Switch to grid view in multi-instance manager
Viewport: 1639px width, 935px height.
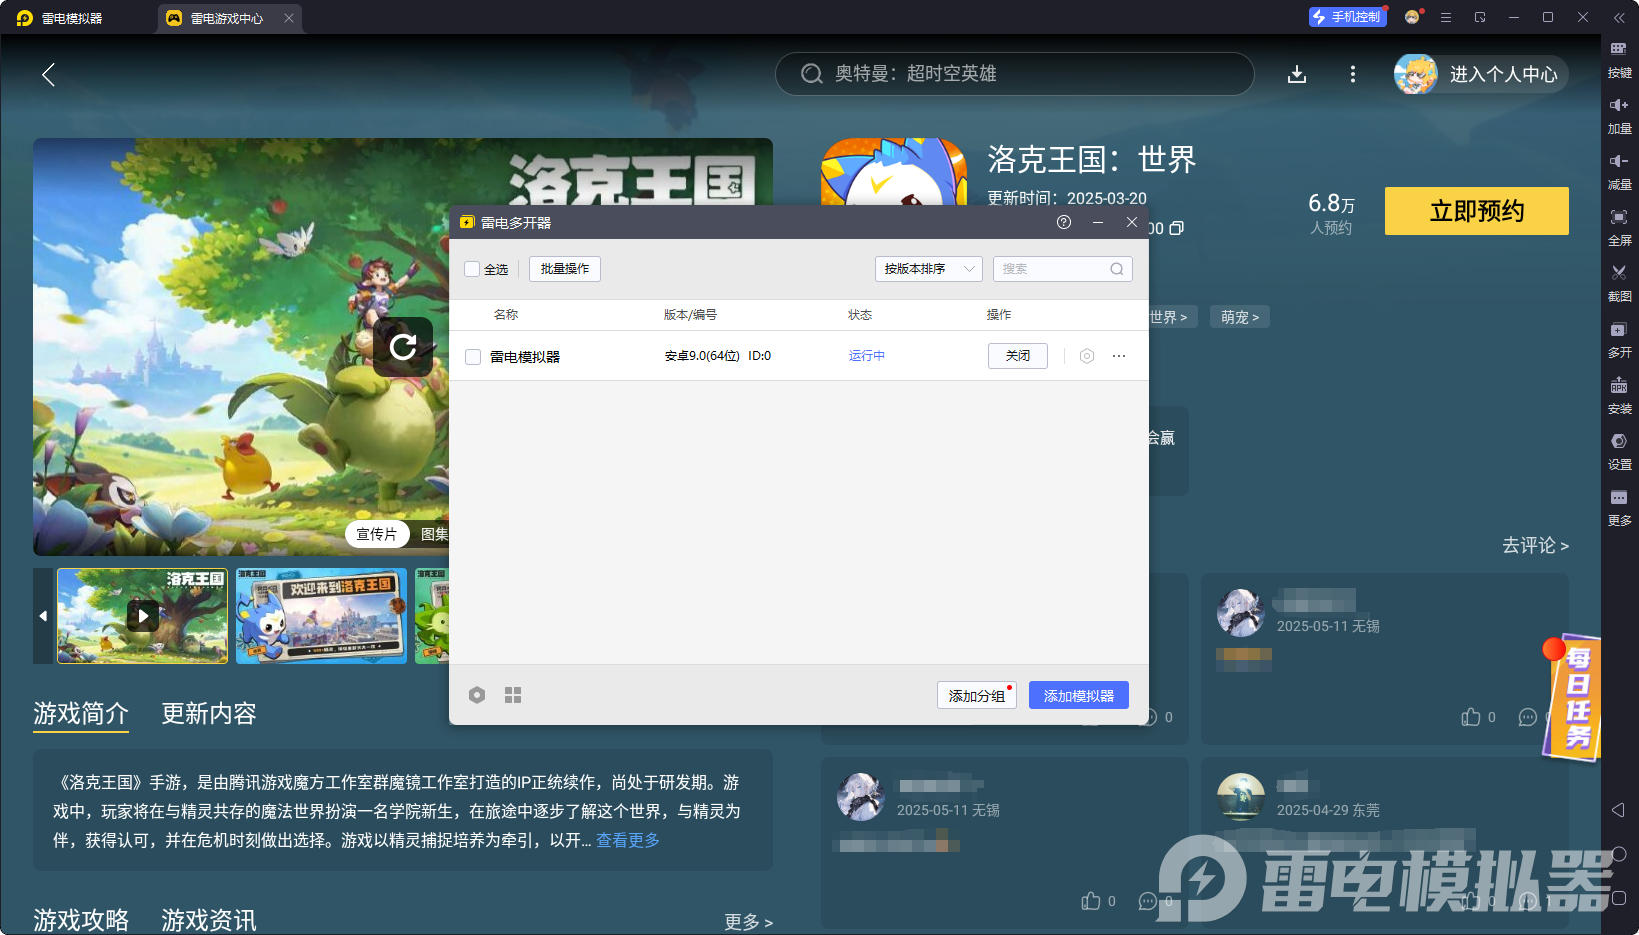point(513,694)
